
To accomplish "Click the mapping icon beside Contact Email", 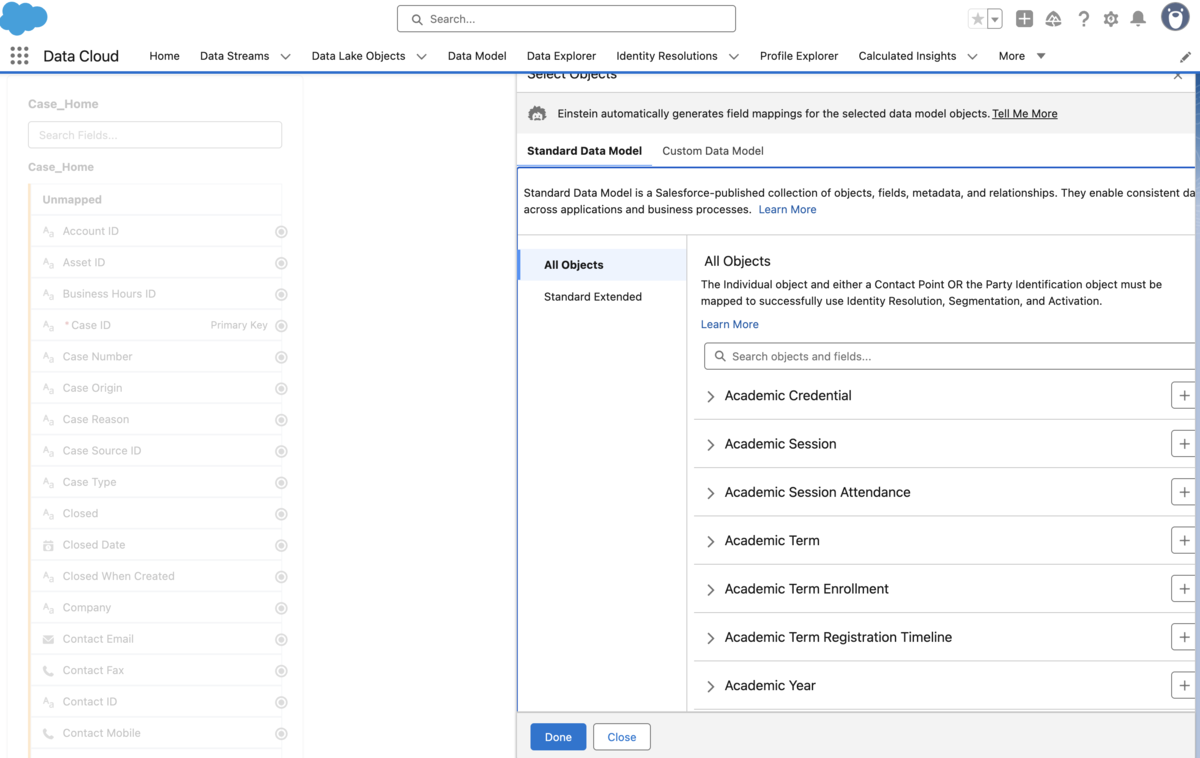I will click(281, 640).
